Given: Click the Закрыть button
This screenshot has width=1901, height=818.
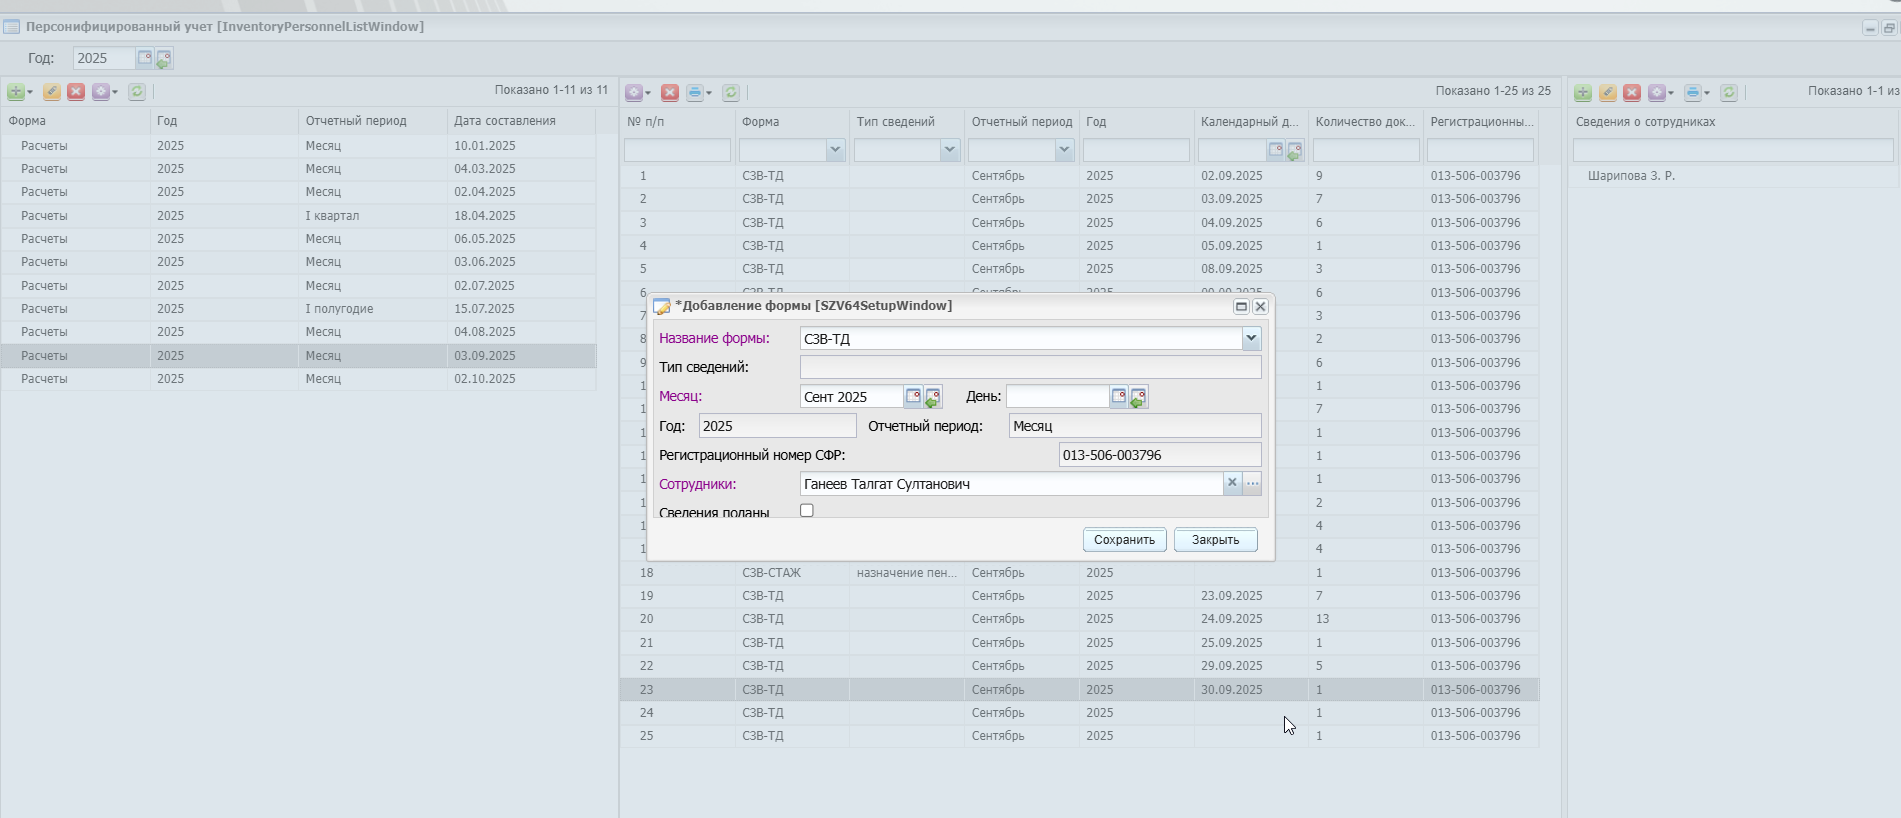Looking at the screenshot, I should click(1216, 540).
